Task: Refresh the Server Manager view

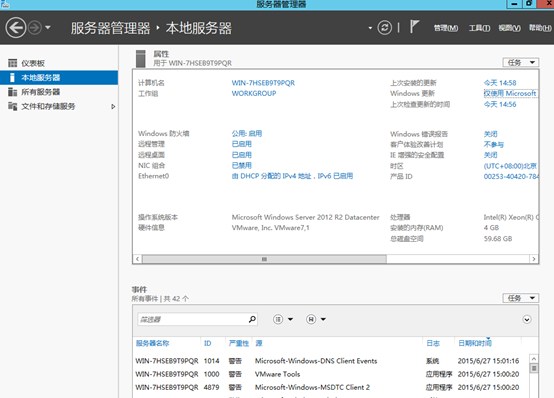Action: click(384, 28)
